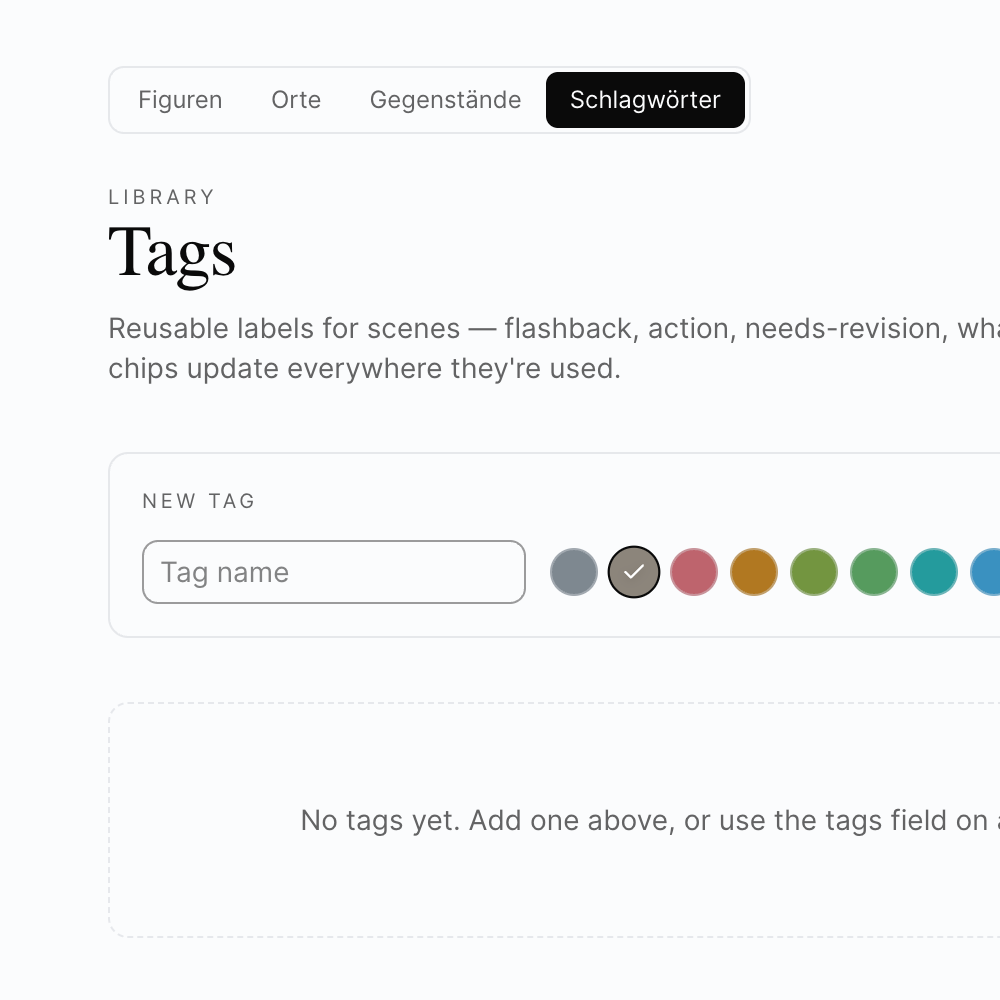This screenshot has height=1000, width=1000.
Task: Focus the Tag name input field
Action: coord(333,572)
